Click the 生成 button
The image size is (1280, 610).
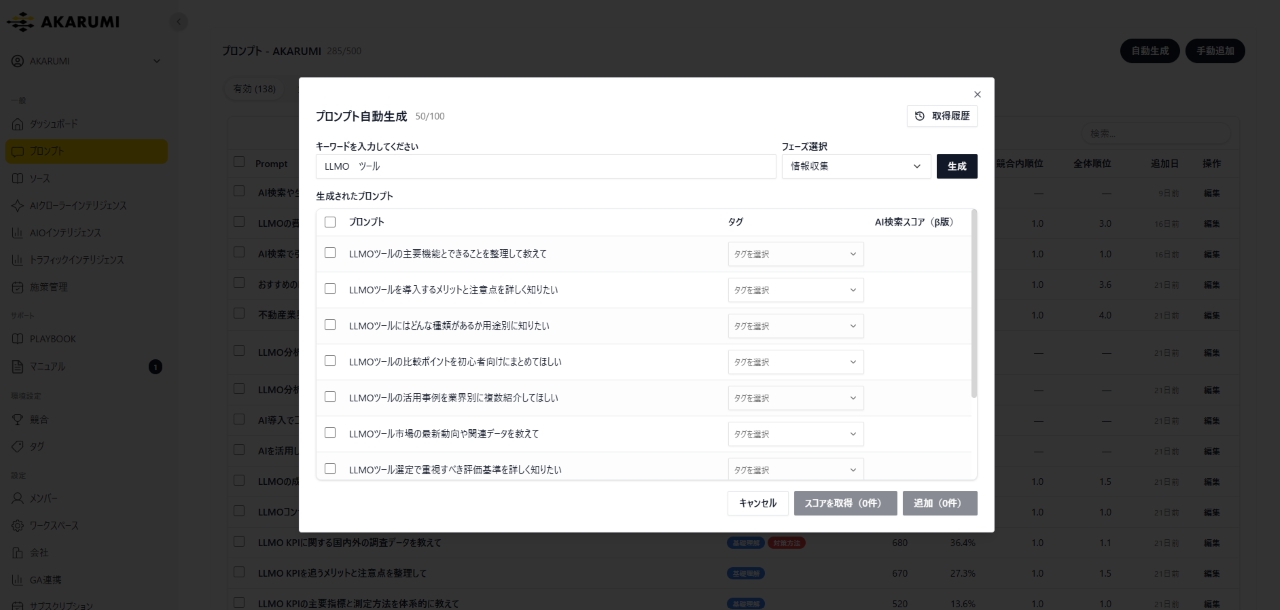[x=957, y=166]
